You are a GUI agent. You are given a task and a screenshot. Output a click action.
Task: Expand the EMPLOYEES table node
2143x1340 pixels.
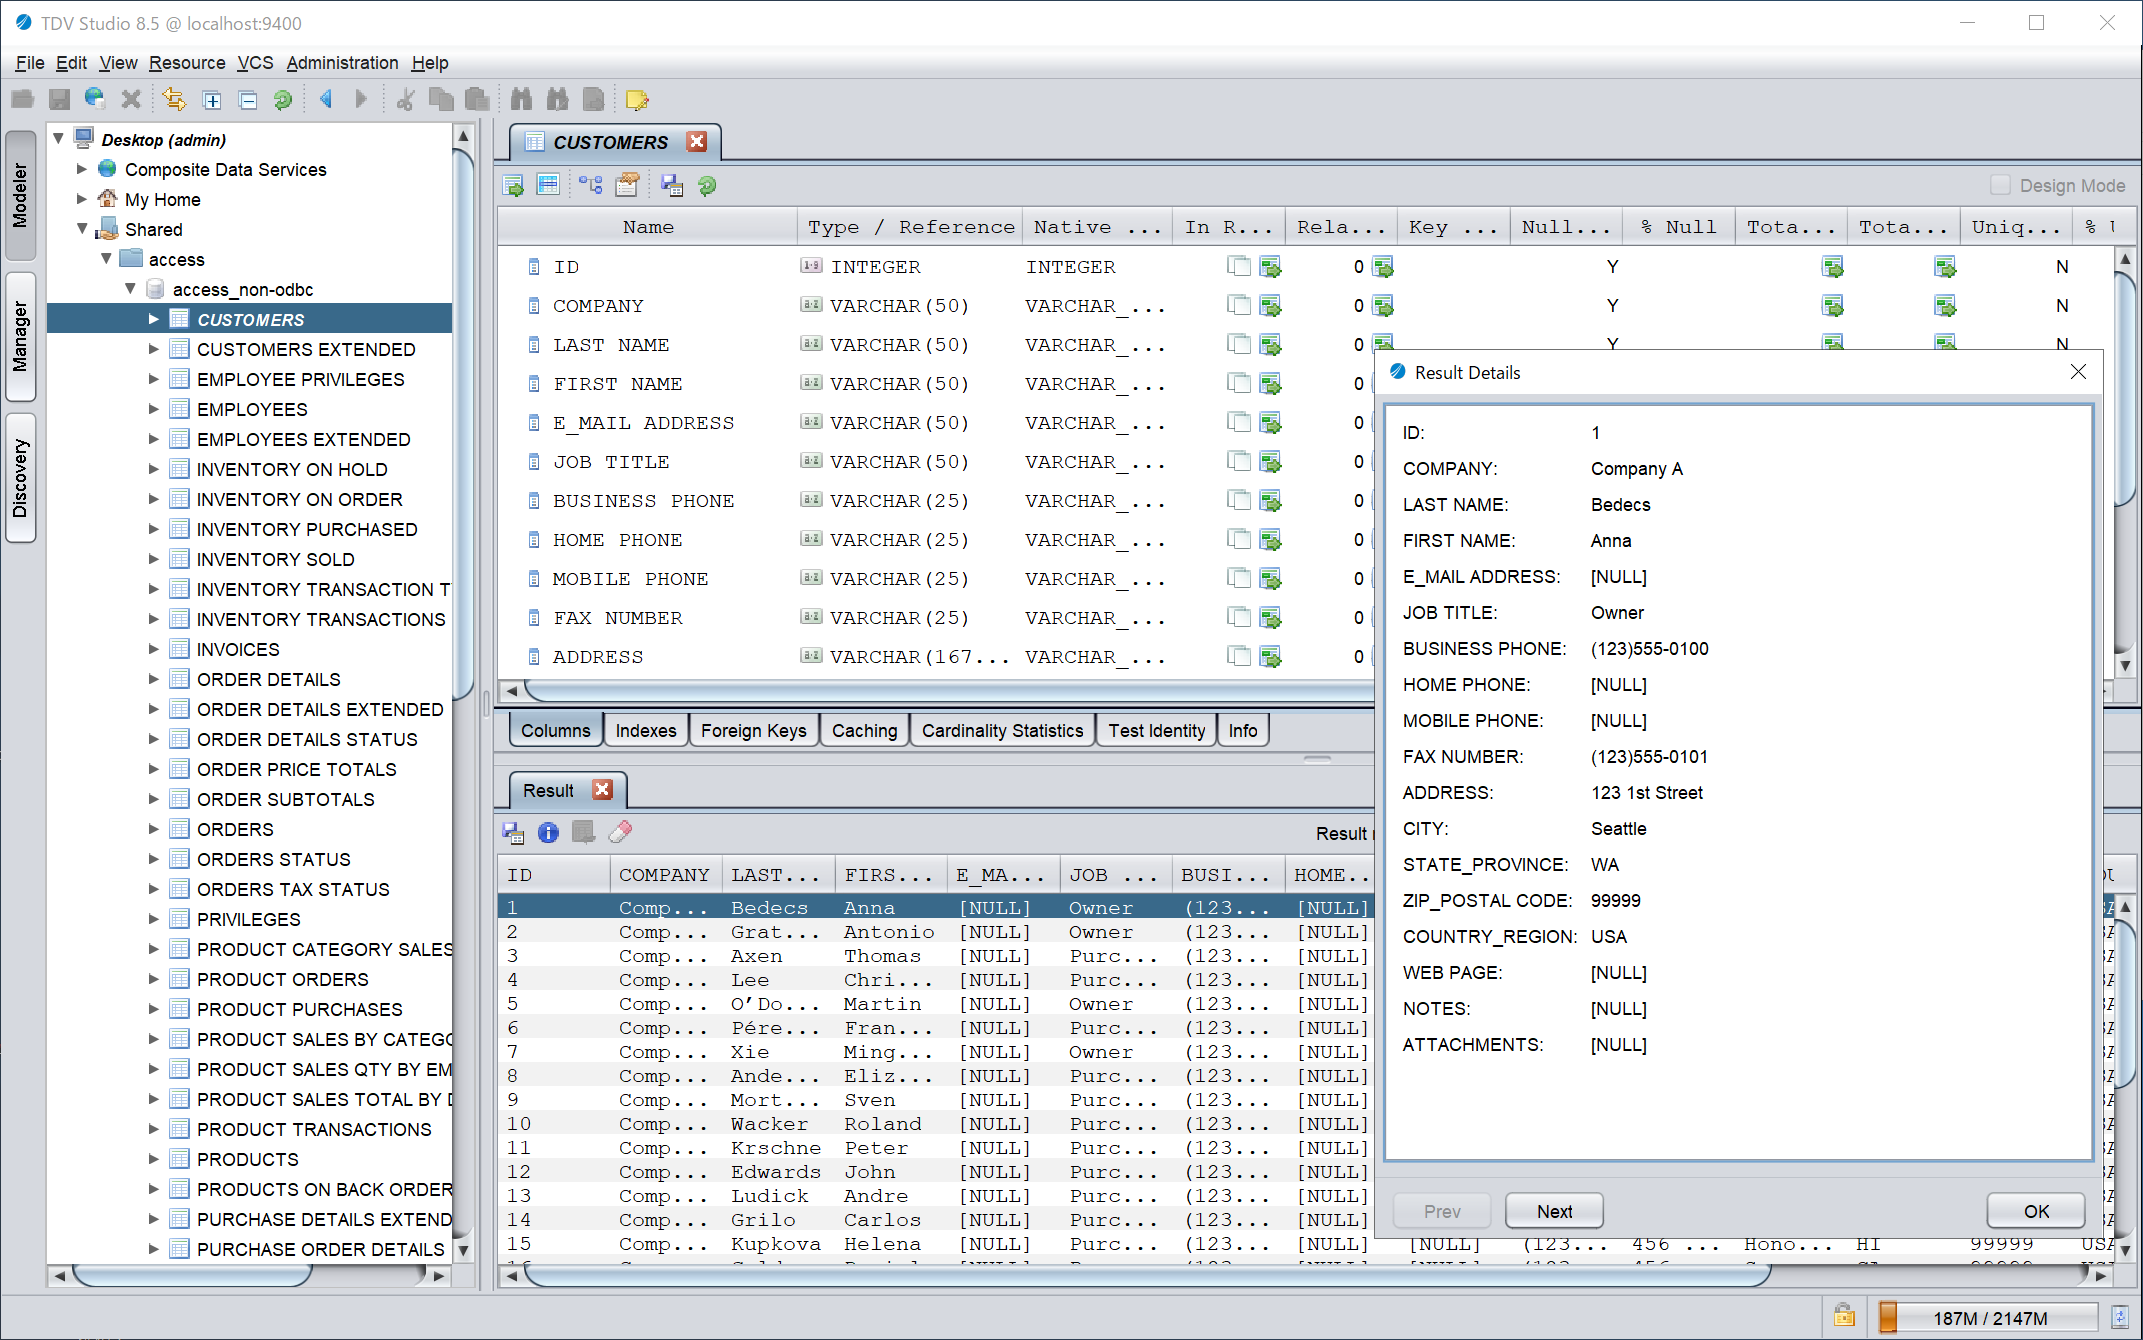[154, 409]
